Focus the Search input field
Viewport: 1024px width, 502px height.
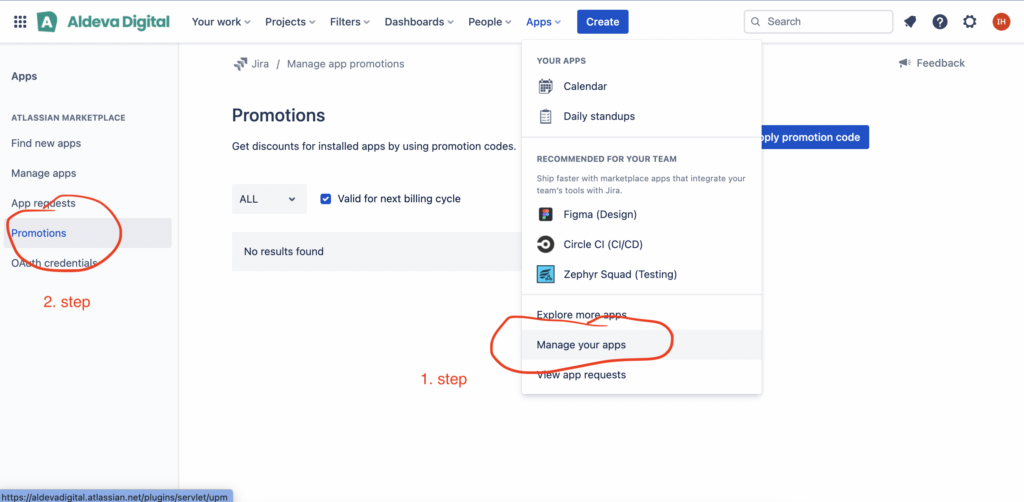coord(818,22)
